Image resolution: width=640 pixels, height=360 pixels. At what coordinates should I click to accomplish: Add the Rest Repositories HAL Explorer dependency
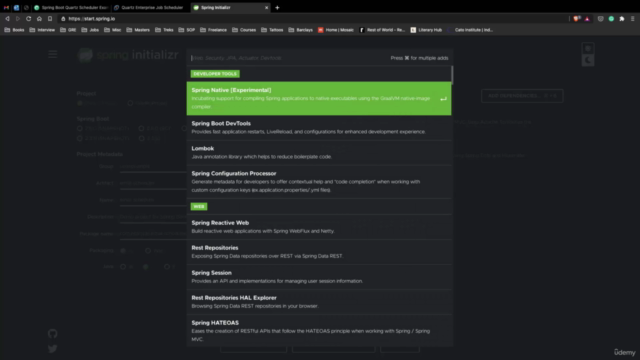[319, 302]
